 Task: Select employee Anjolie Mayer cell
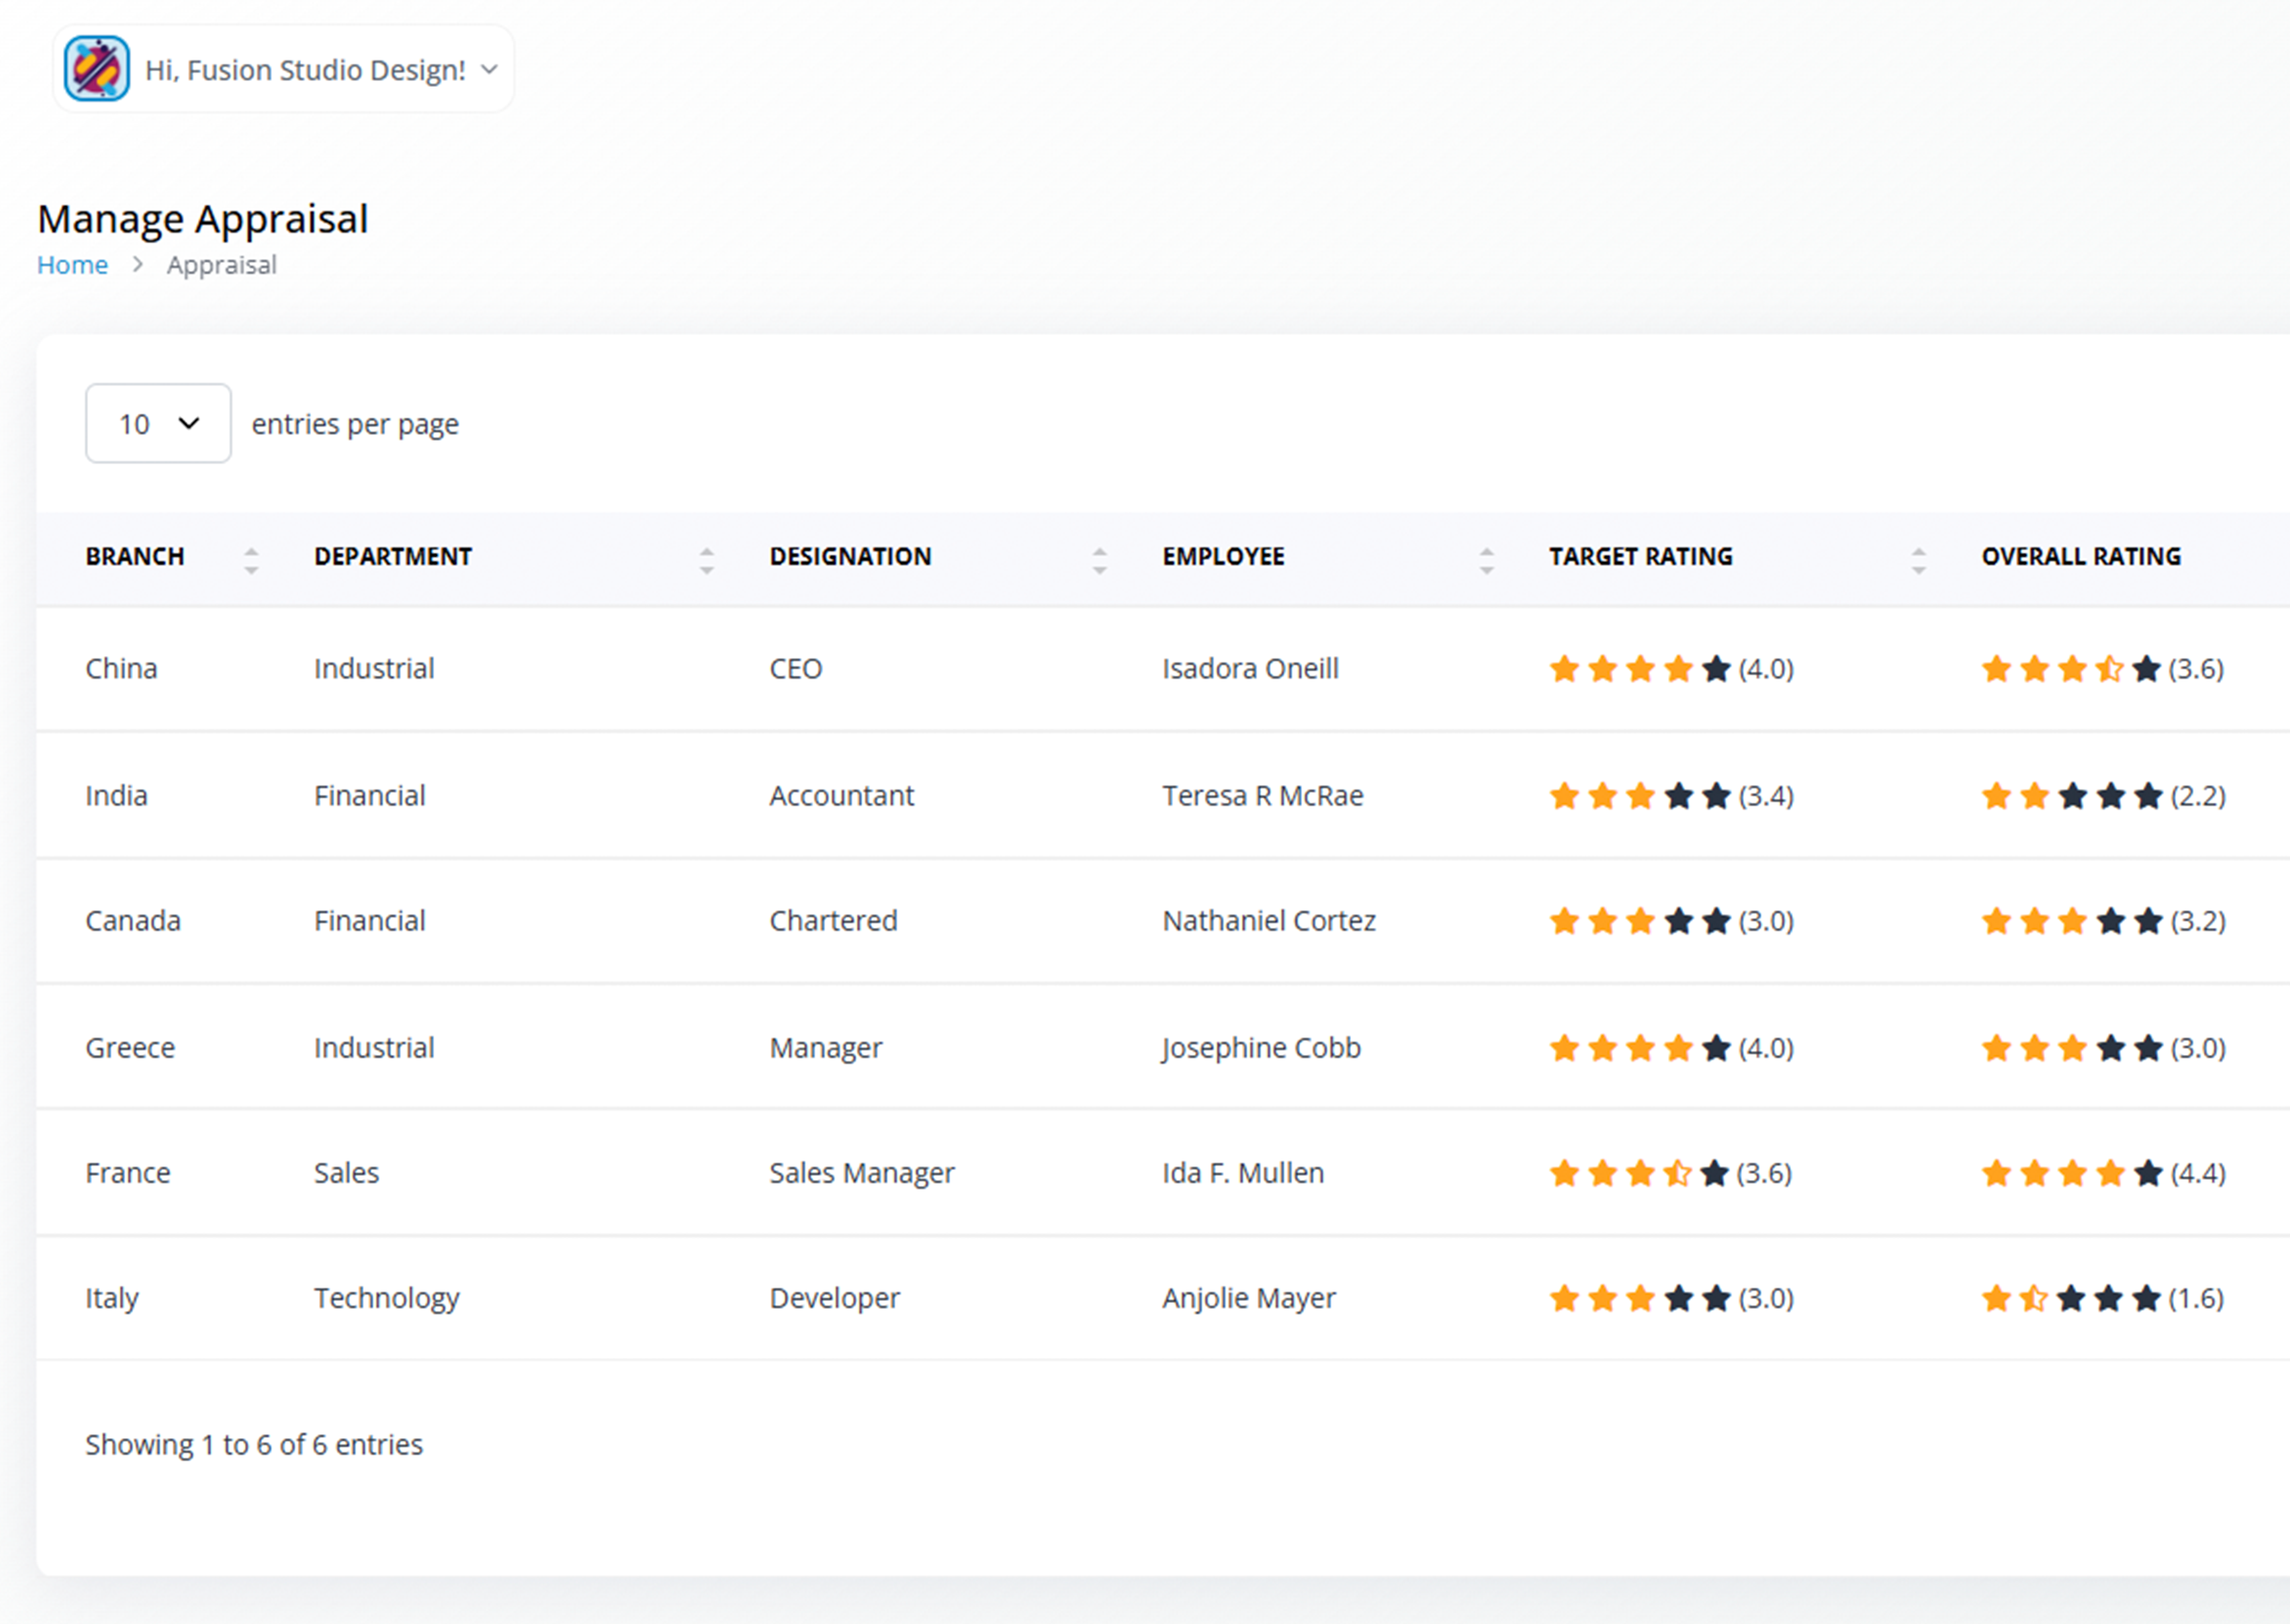pos(1248,1298)
